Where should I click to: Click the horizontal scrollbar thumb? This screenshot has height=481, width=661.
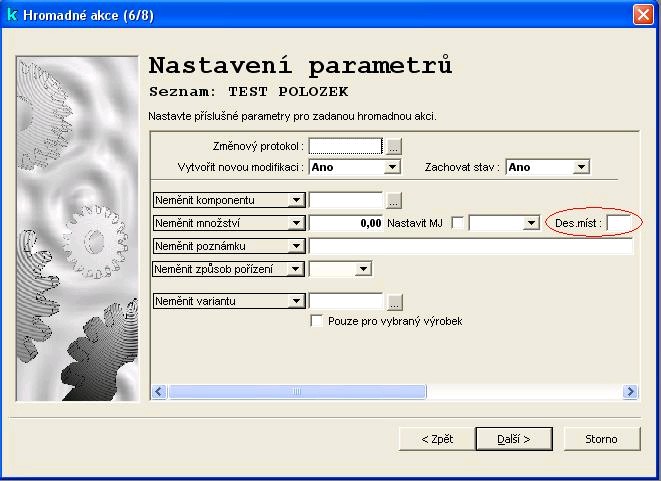coord(297,392)
